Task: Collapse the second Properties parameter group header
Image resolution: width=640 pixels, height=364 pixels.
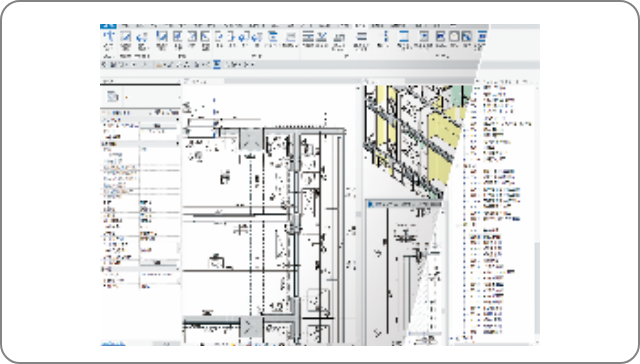Action: click(x=178, y=144)
